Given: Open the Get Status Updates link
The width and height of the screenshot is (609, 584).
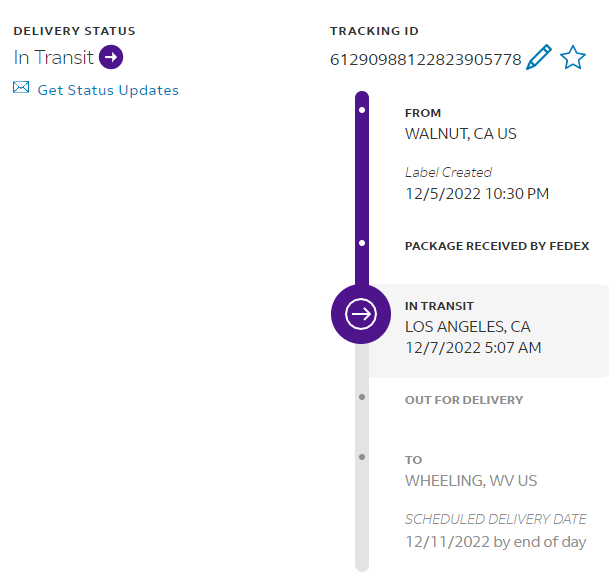Looking at the screenshot, I should click(108, 90).
